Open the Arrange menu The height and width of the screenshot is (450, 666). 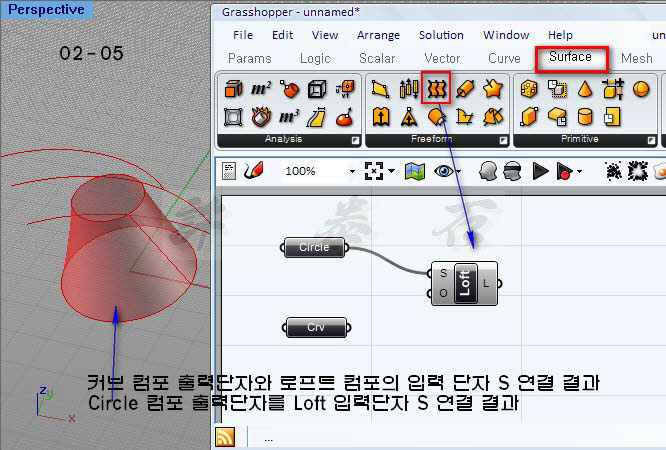(378, 35)
